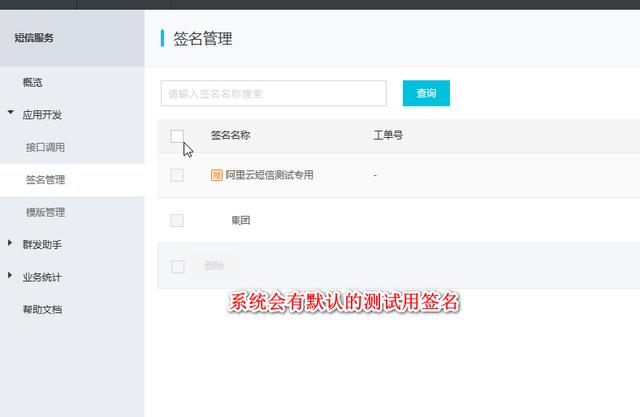The height and width of the screenshot is (417, 640).
Task: Go to 接口调用 page
Action: (45, 147)
